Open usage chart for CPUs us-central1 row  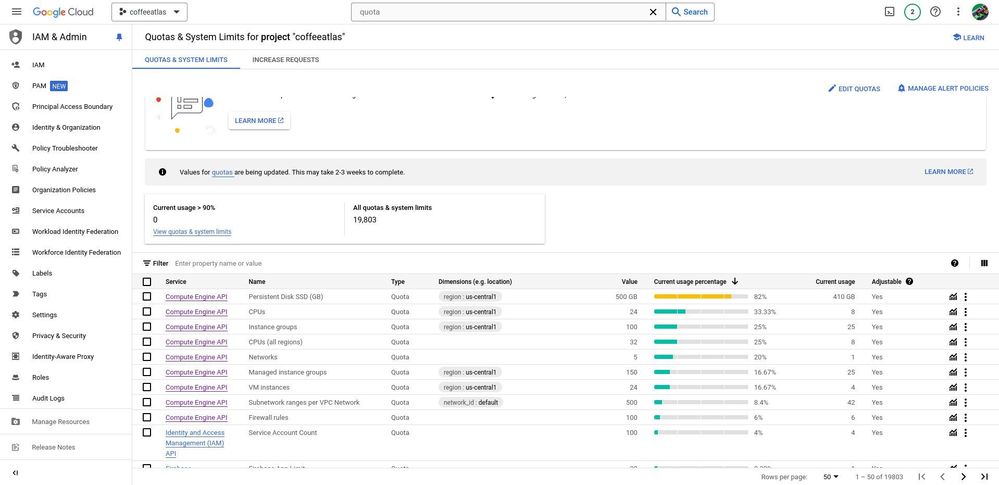click(x=953, y=312)
